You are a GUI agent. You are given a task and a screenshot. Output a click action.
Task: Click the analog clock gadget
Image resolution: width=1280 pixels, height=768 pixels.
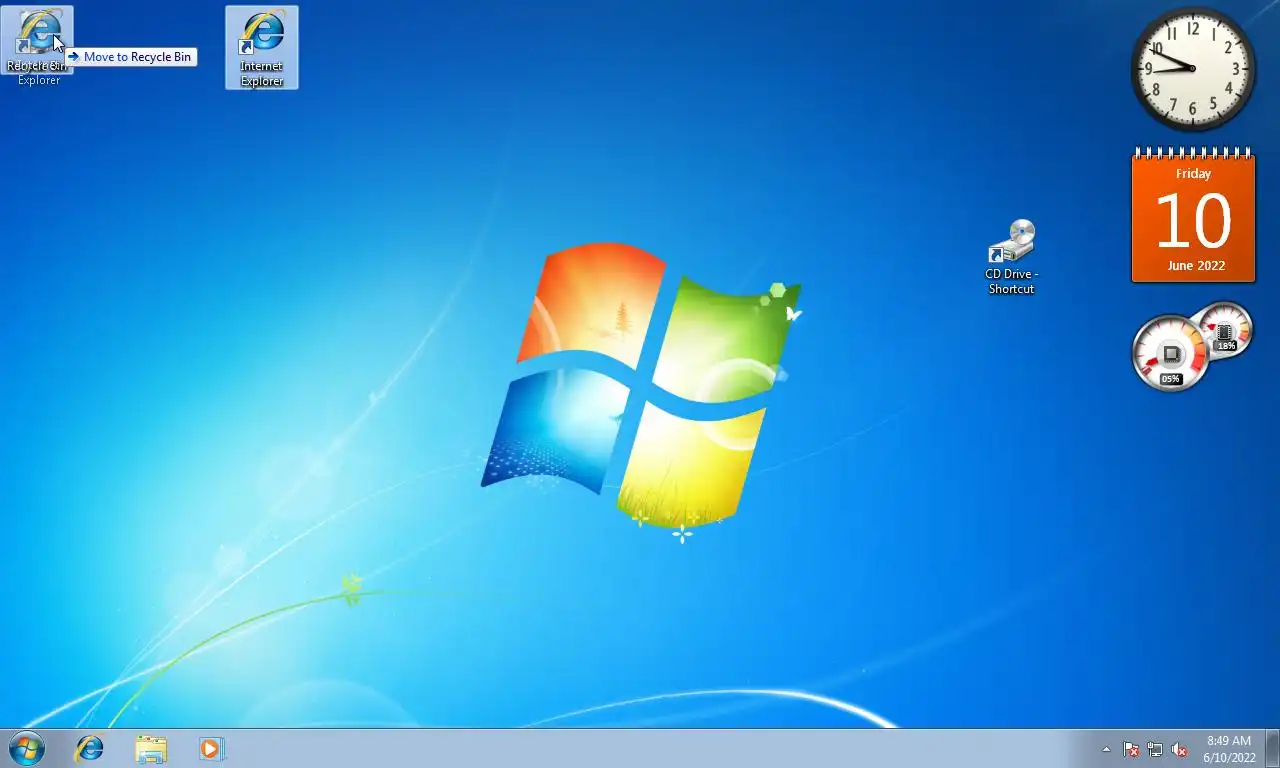coord(1193,69)
